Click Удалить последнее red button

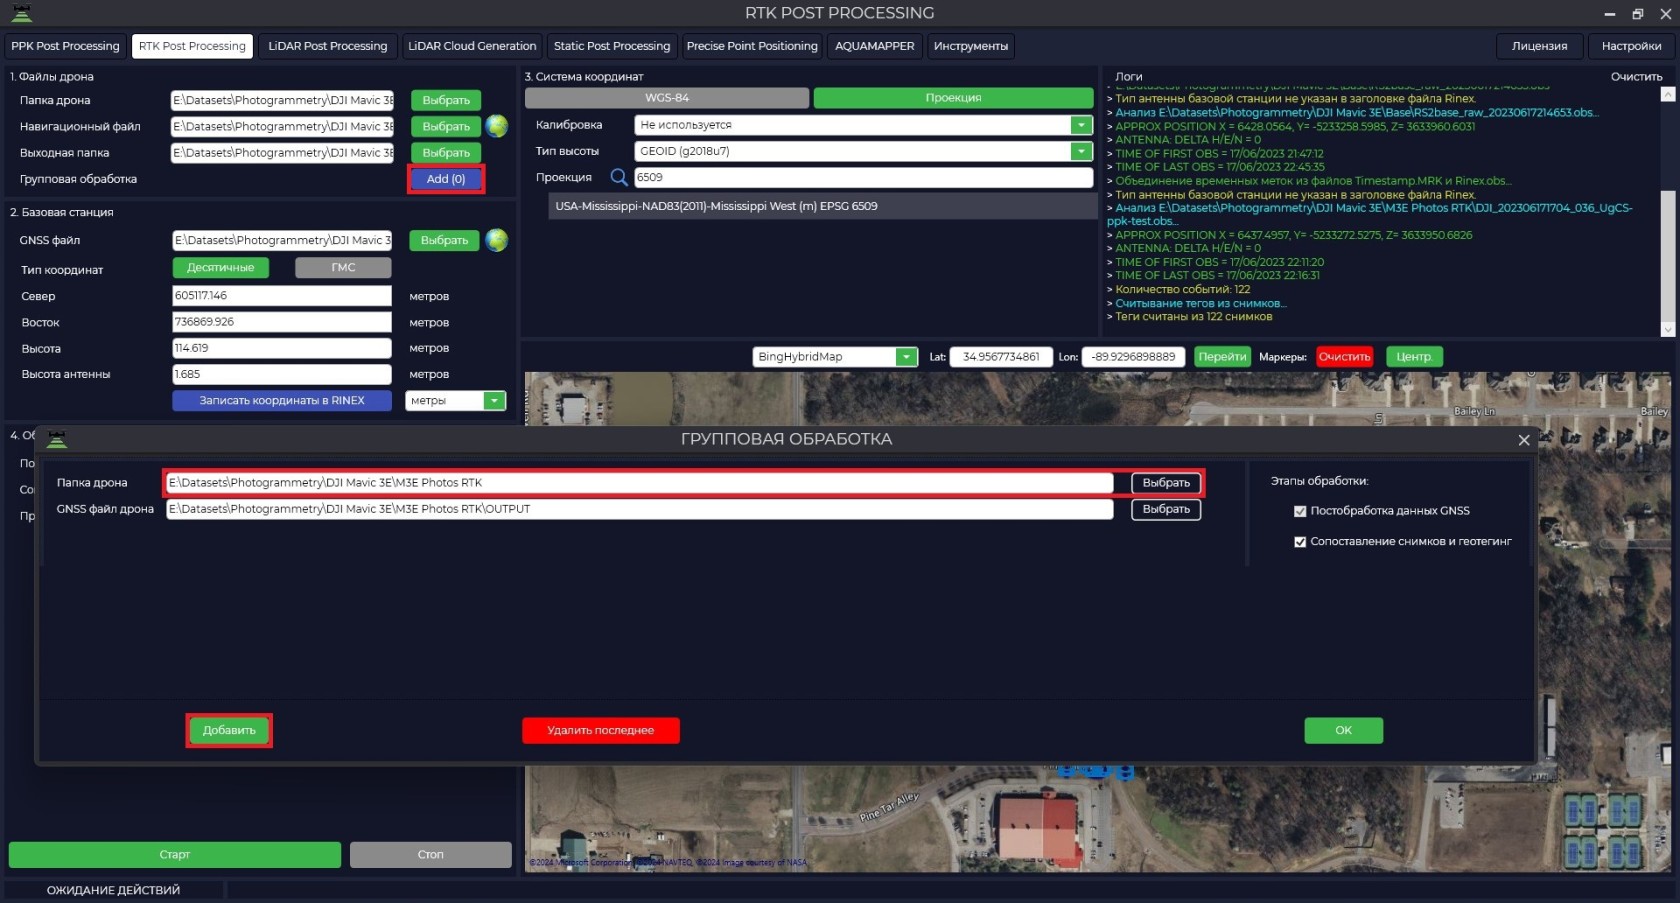click(601, 730)
